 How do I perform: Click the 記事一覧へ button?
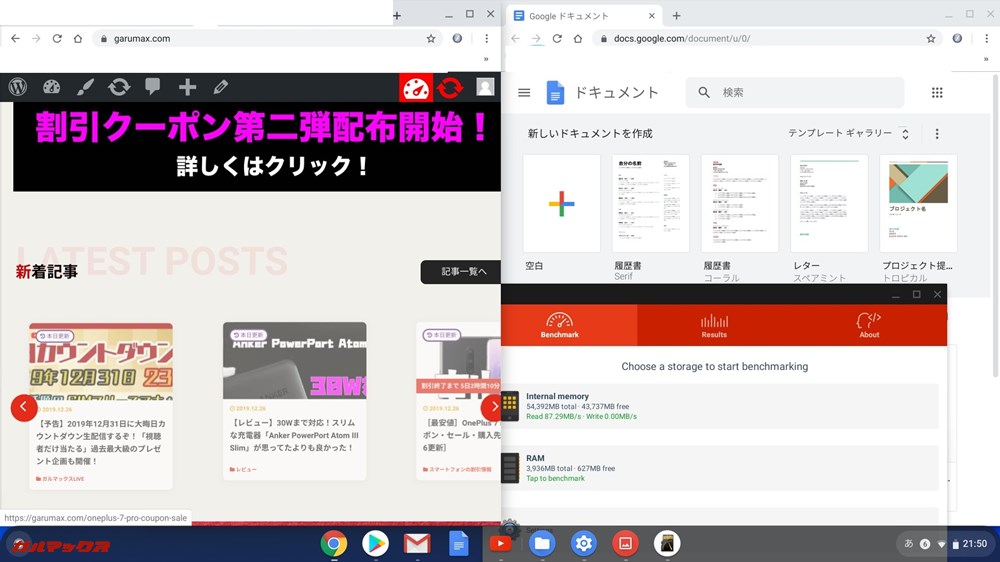click(460, 272)
